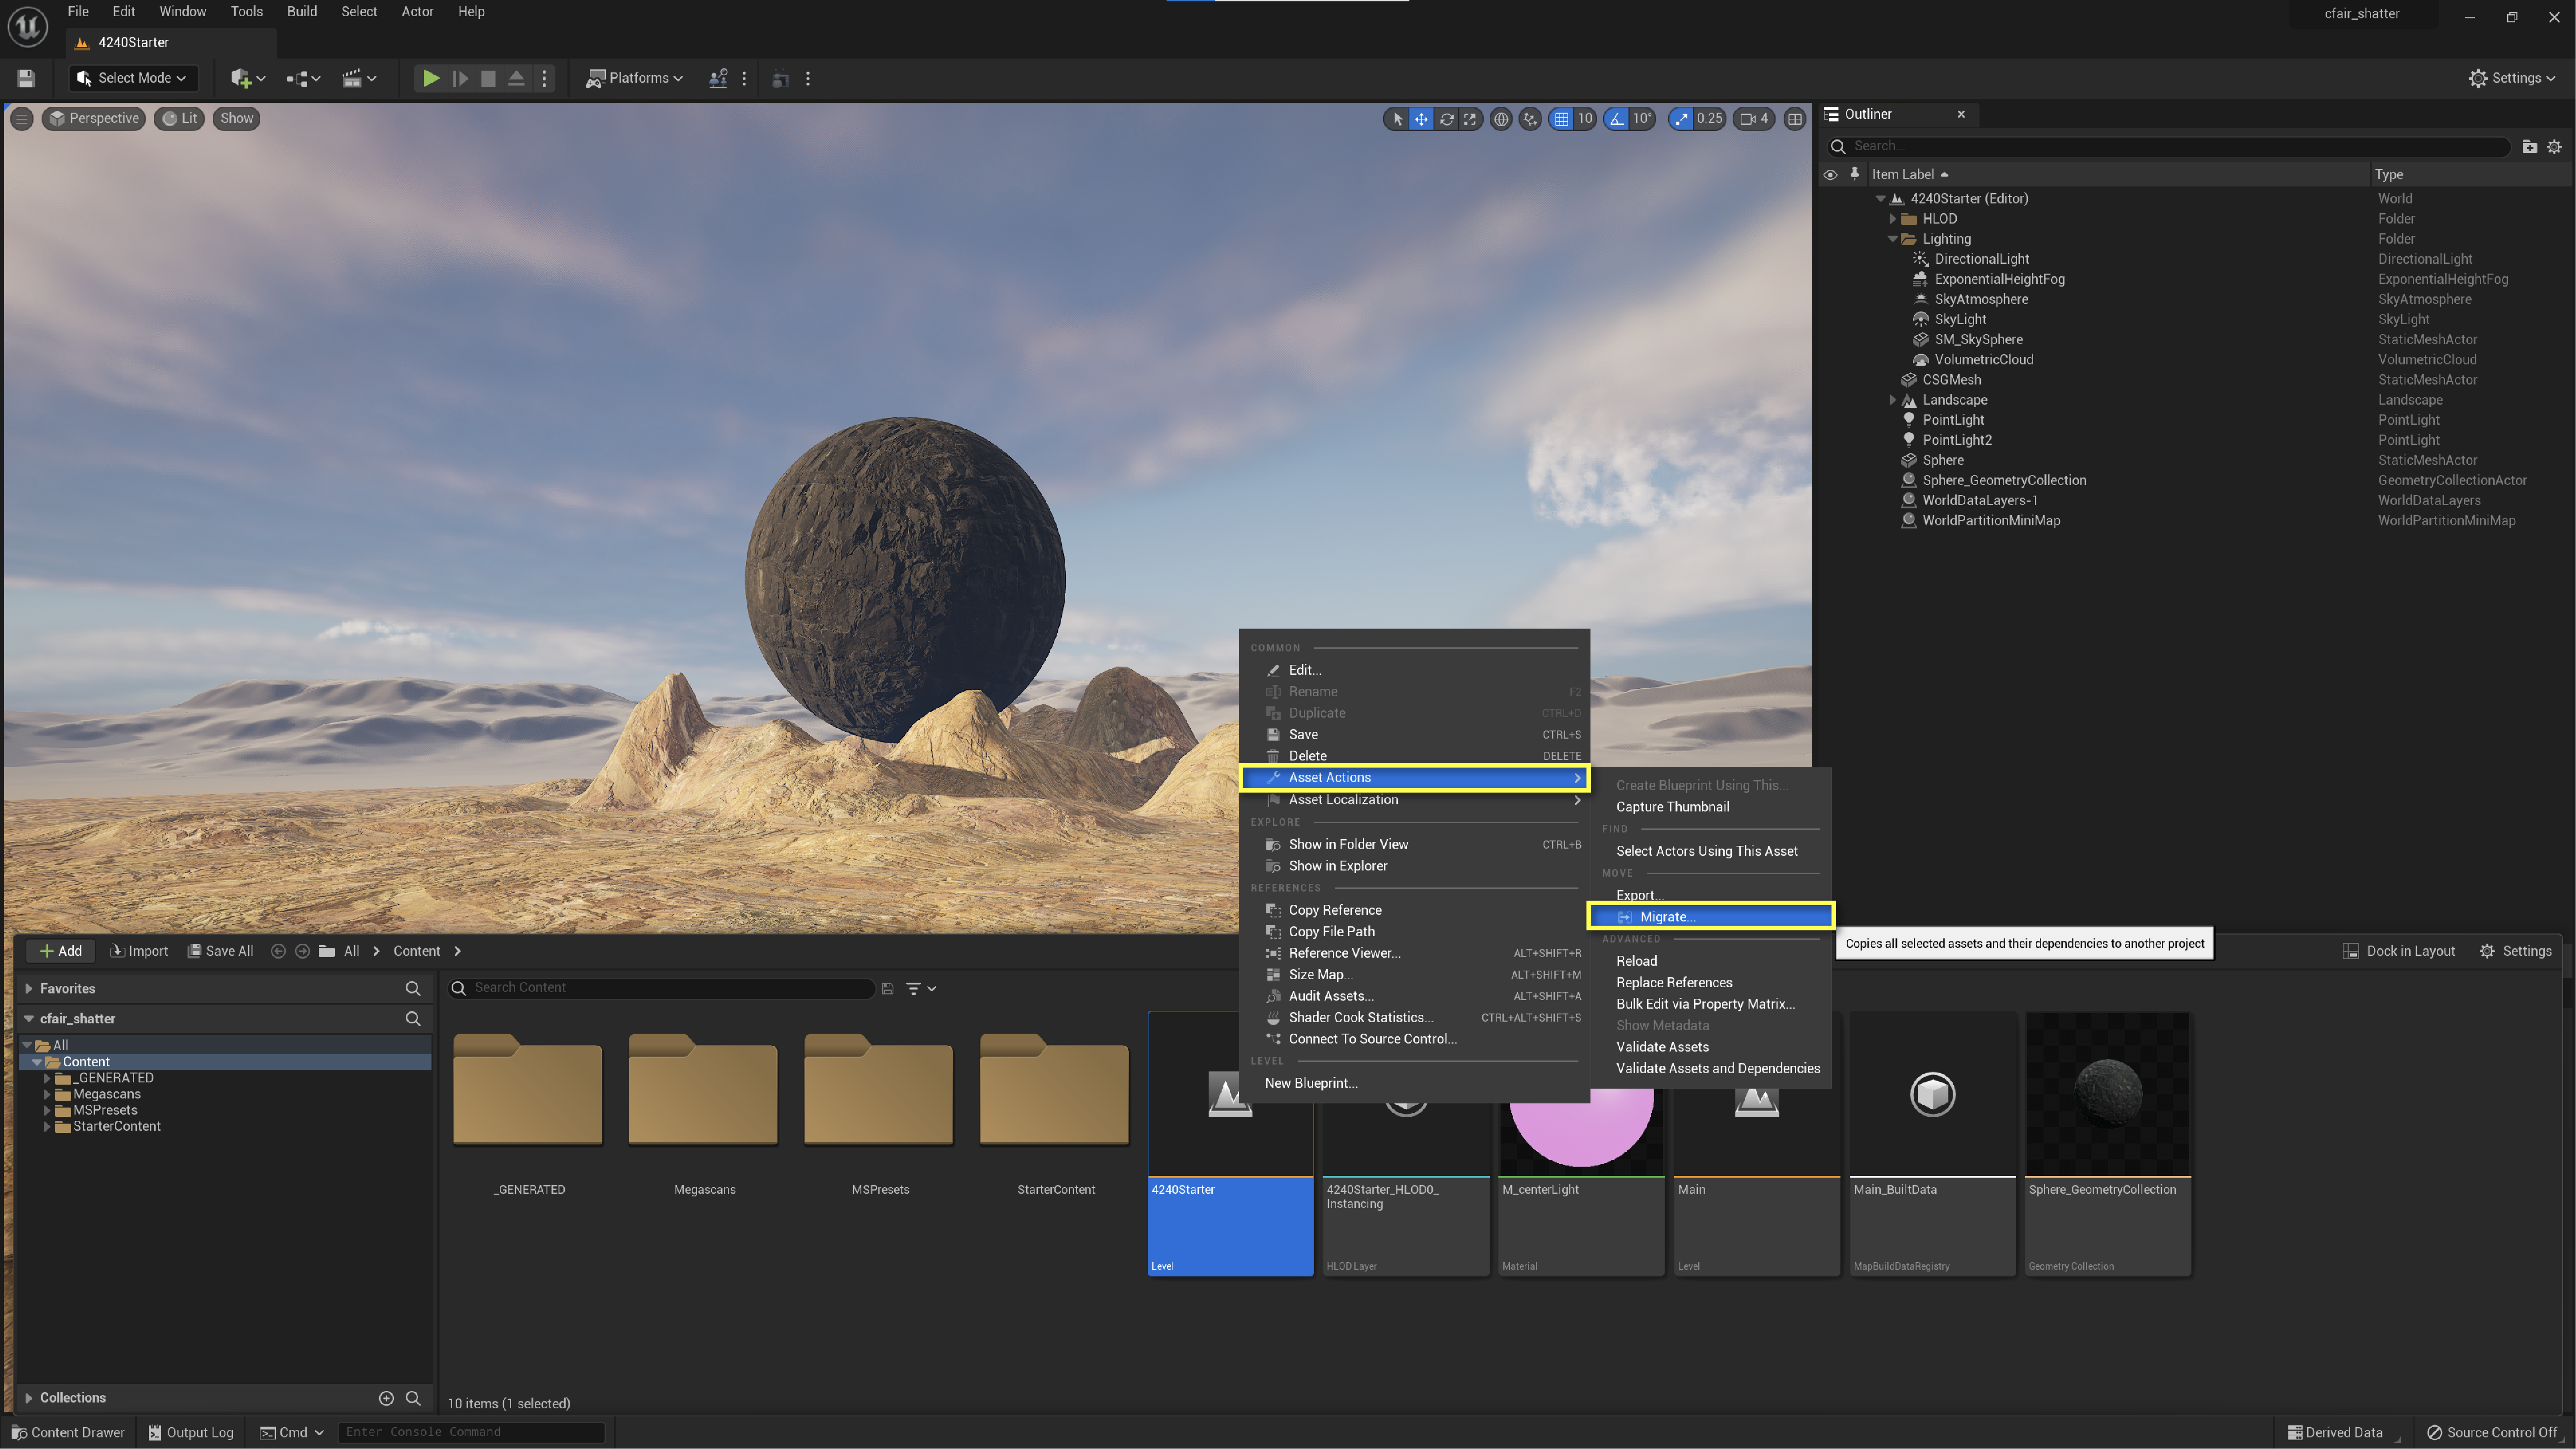
Task: Expand the Favorites section
Action: click(x=28, y=988)
